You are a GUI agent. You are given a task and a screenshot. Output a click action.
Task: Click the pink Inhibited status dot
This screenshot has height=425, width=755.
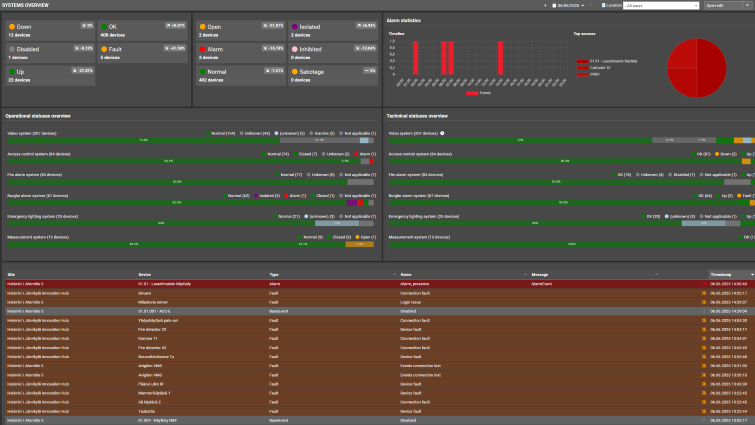click(x=295, y=49)
